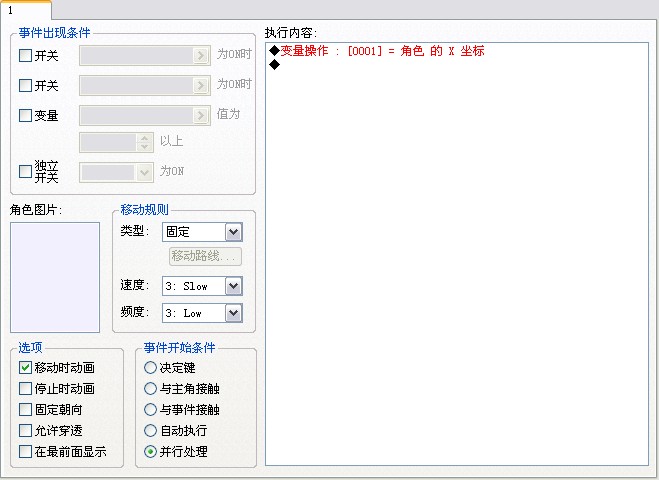Open the 类型 movement type dropdown
Screen dimensions: 659x480
click(234, 232)
